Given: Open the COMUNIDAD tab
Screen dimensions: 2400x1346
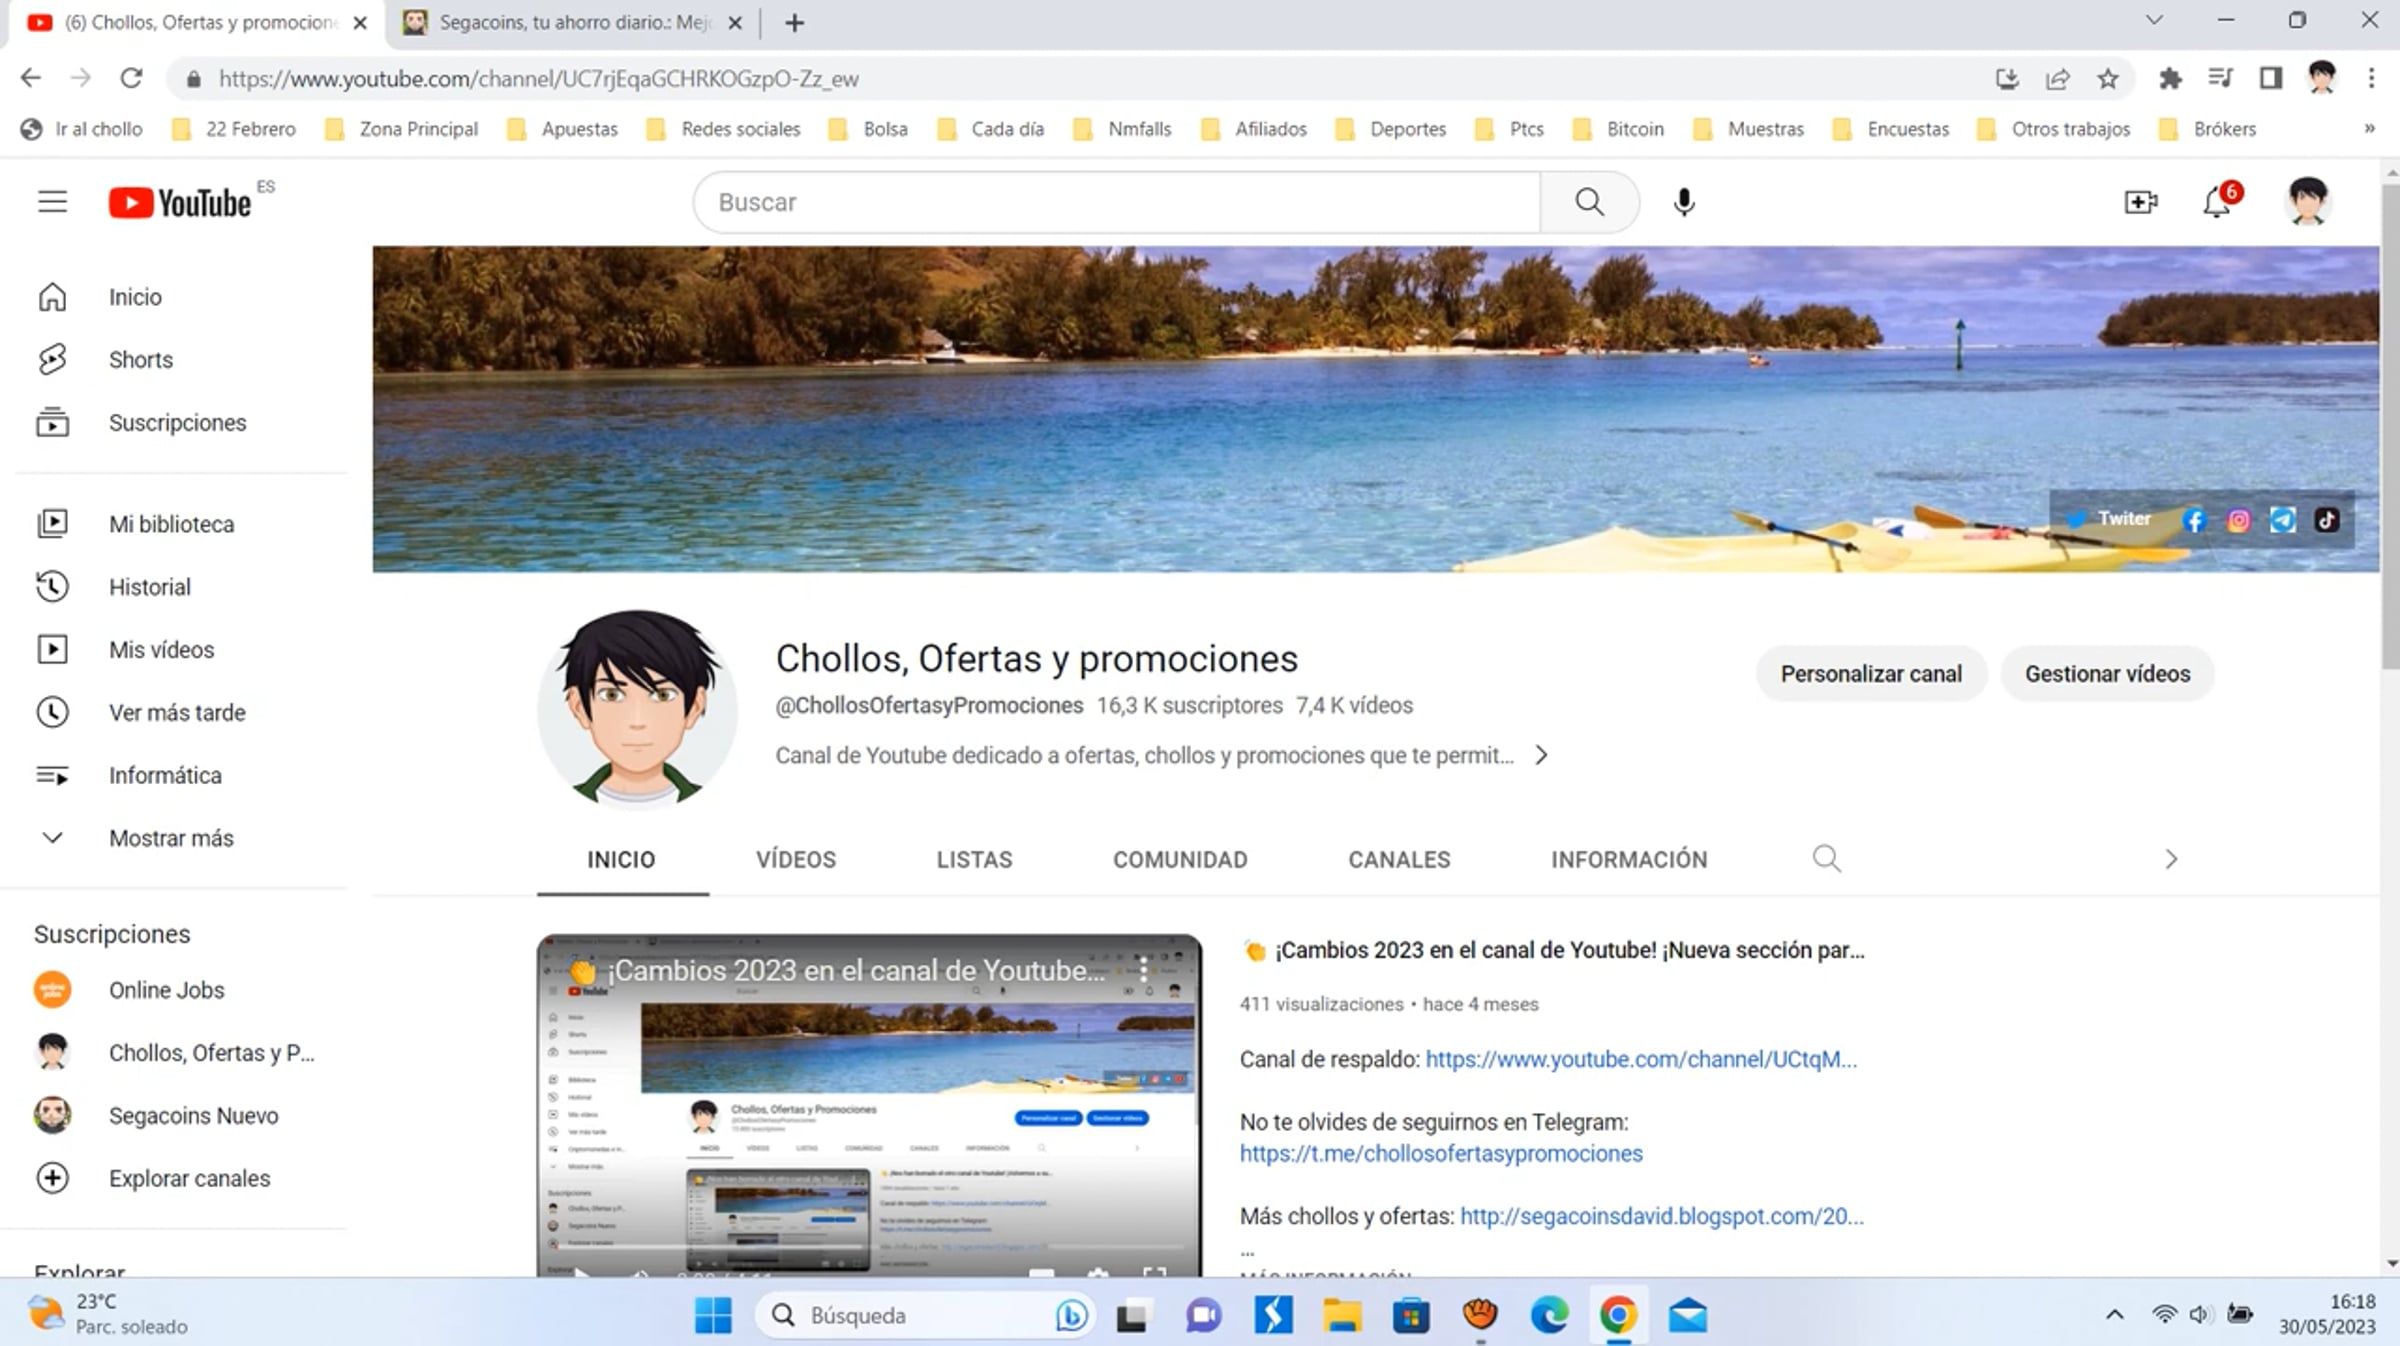Looking at the screenshot, I should 1180,859.
